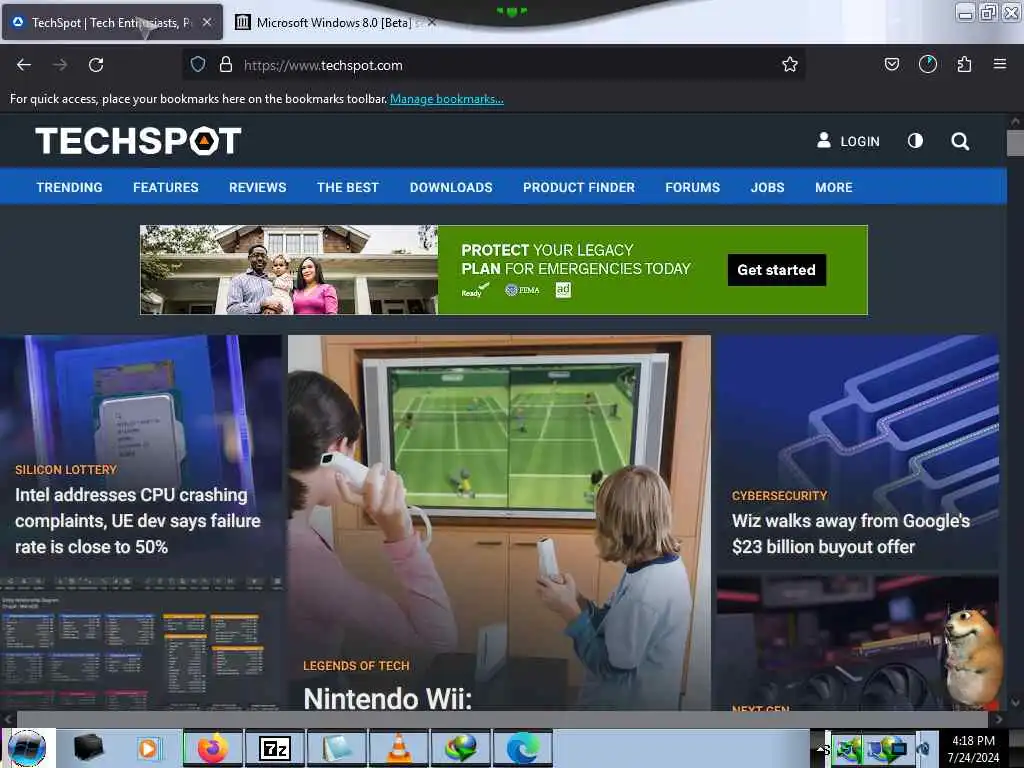Open the black box taskbar icon
The height and width of the screenshot is (768, 1024).
pos(88,748)
